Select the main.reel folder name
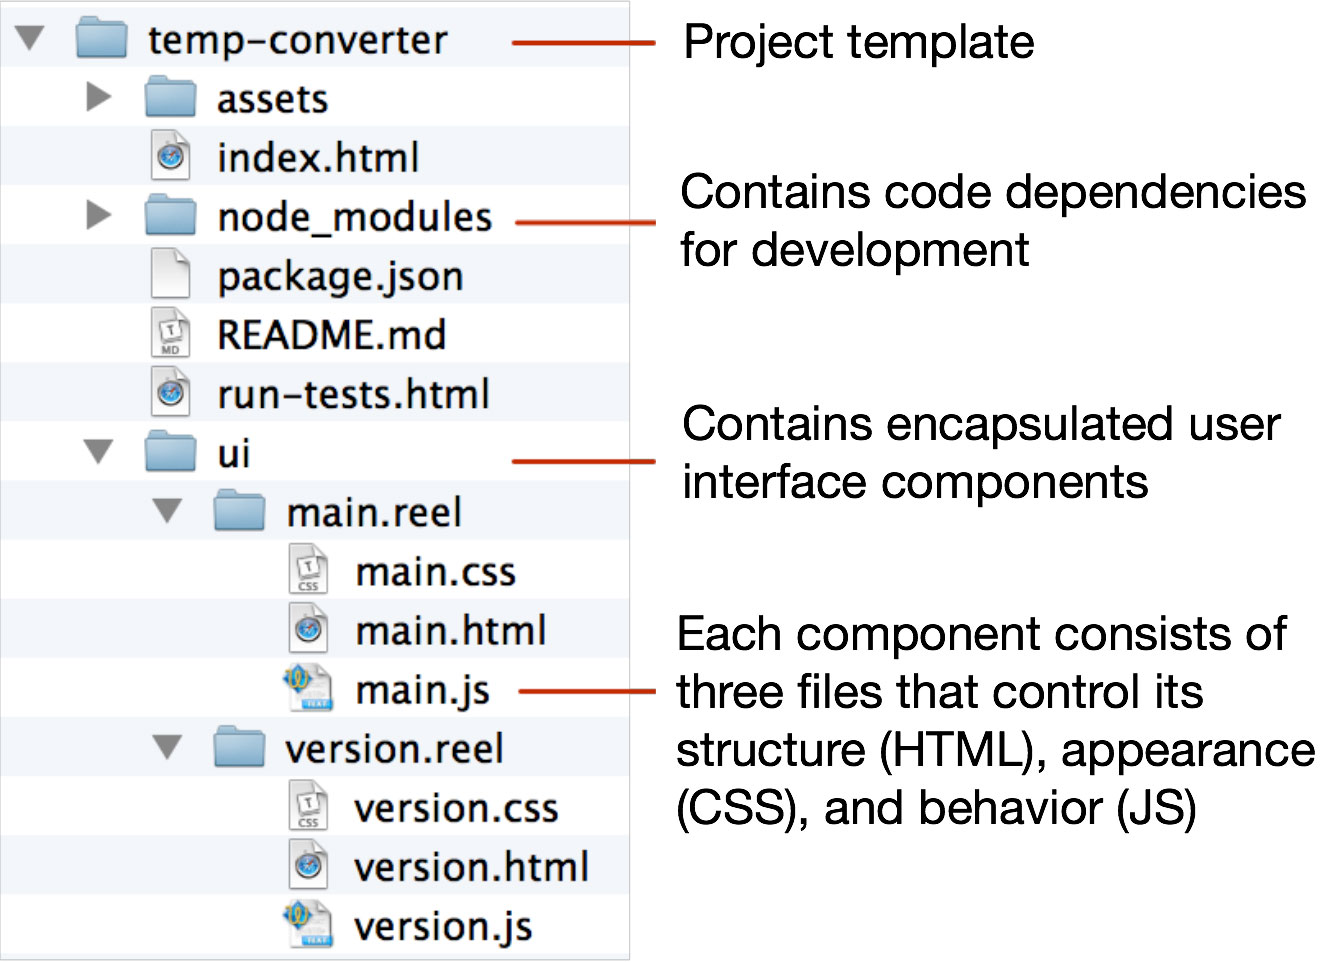 (x=374, y=512)
